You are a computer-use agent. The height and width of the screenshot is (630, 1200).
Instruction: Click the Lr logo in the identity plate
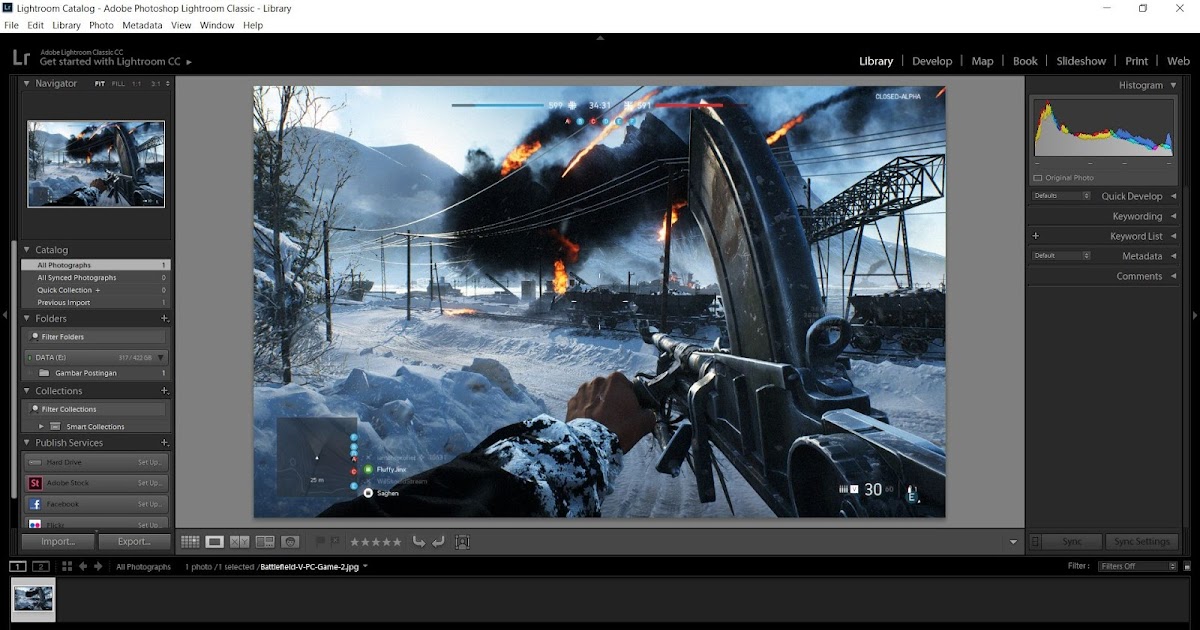(x=21, y=59)
